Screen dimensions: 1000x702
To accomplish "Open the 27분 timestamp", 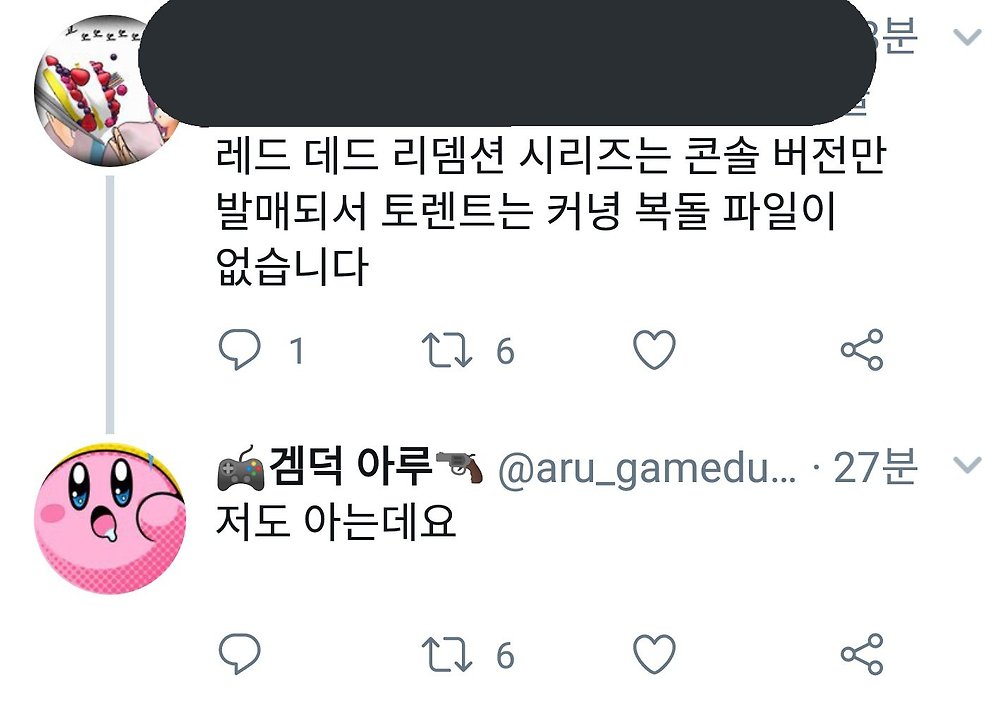I will point(875,467).
